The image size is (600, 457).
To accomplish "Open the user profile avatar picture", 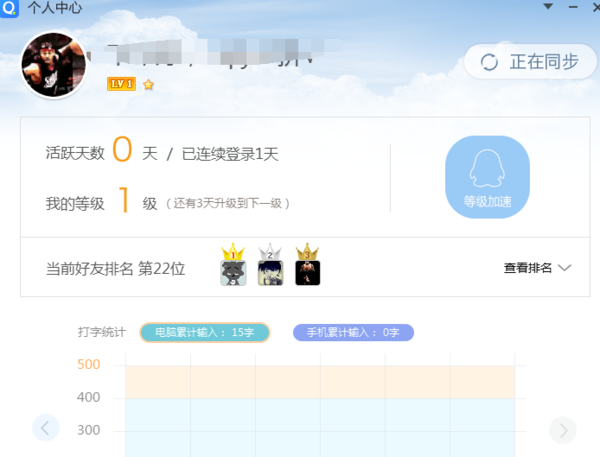I will [x=54, y=64].
